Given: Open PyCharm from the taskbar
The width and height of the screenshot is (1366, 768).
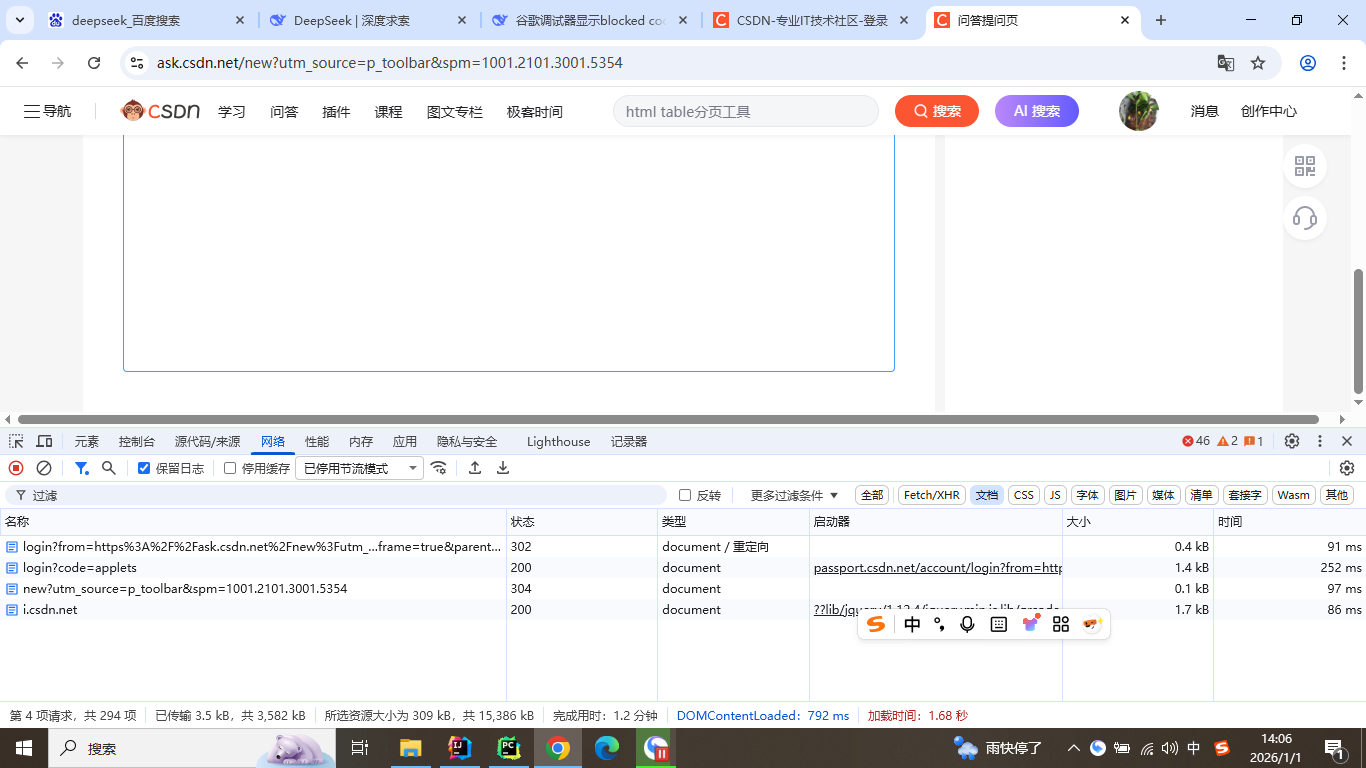Looking at the screenshot, I should (x=509, y=748).
